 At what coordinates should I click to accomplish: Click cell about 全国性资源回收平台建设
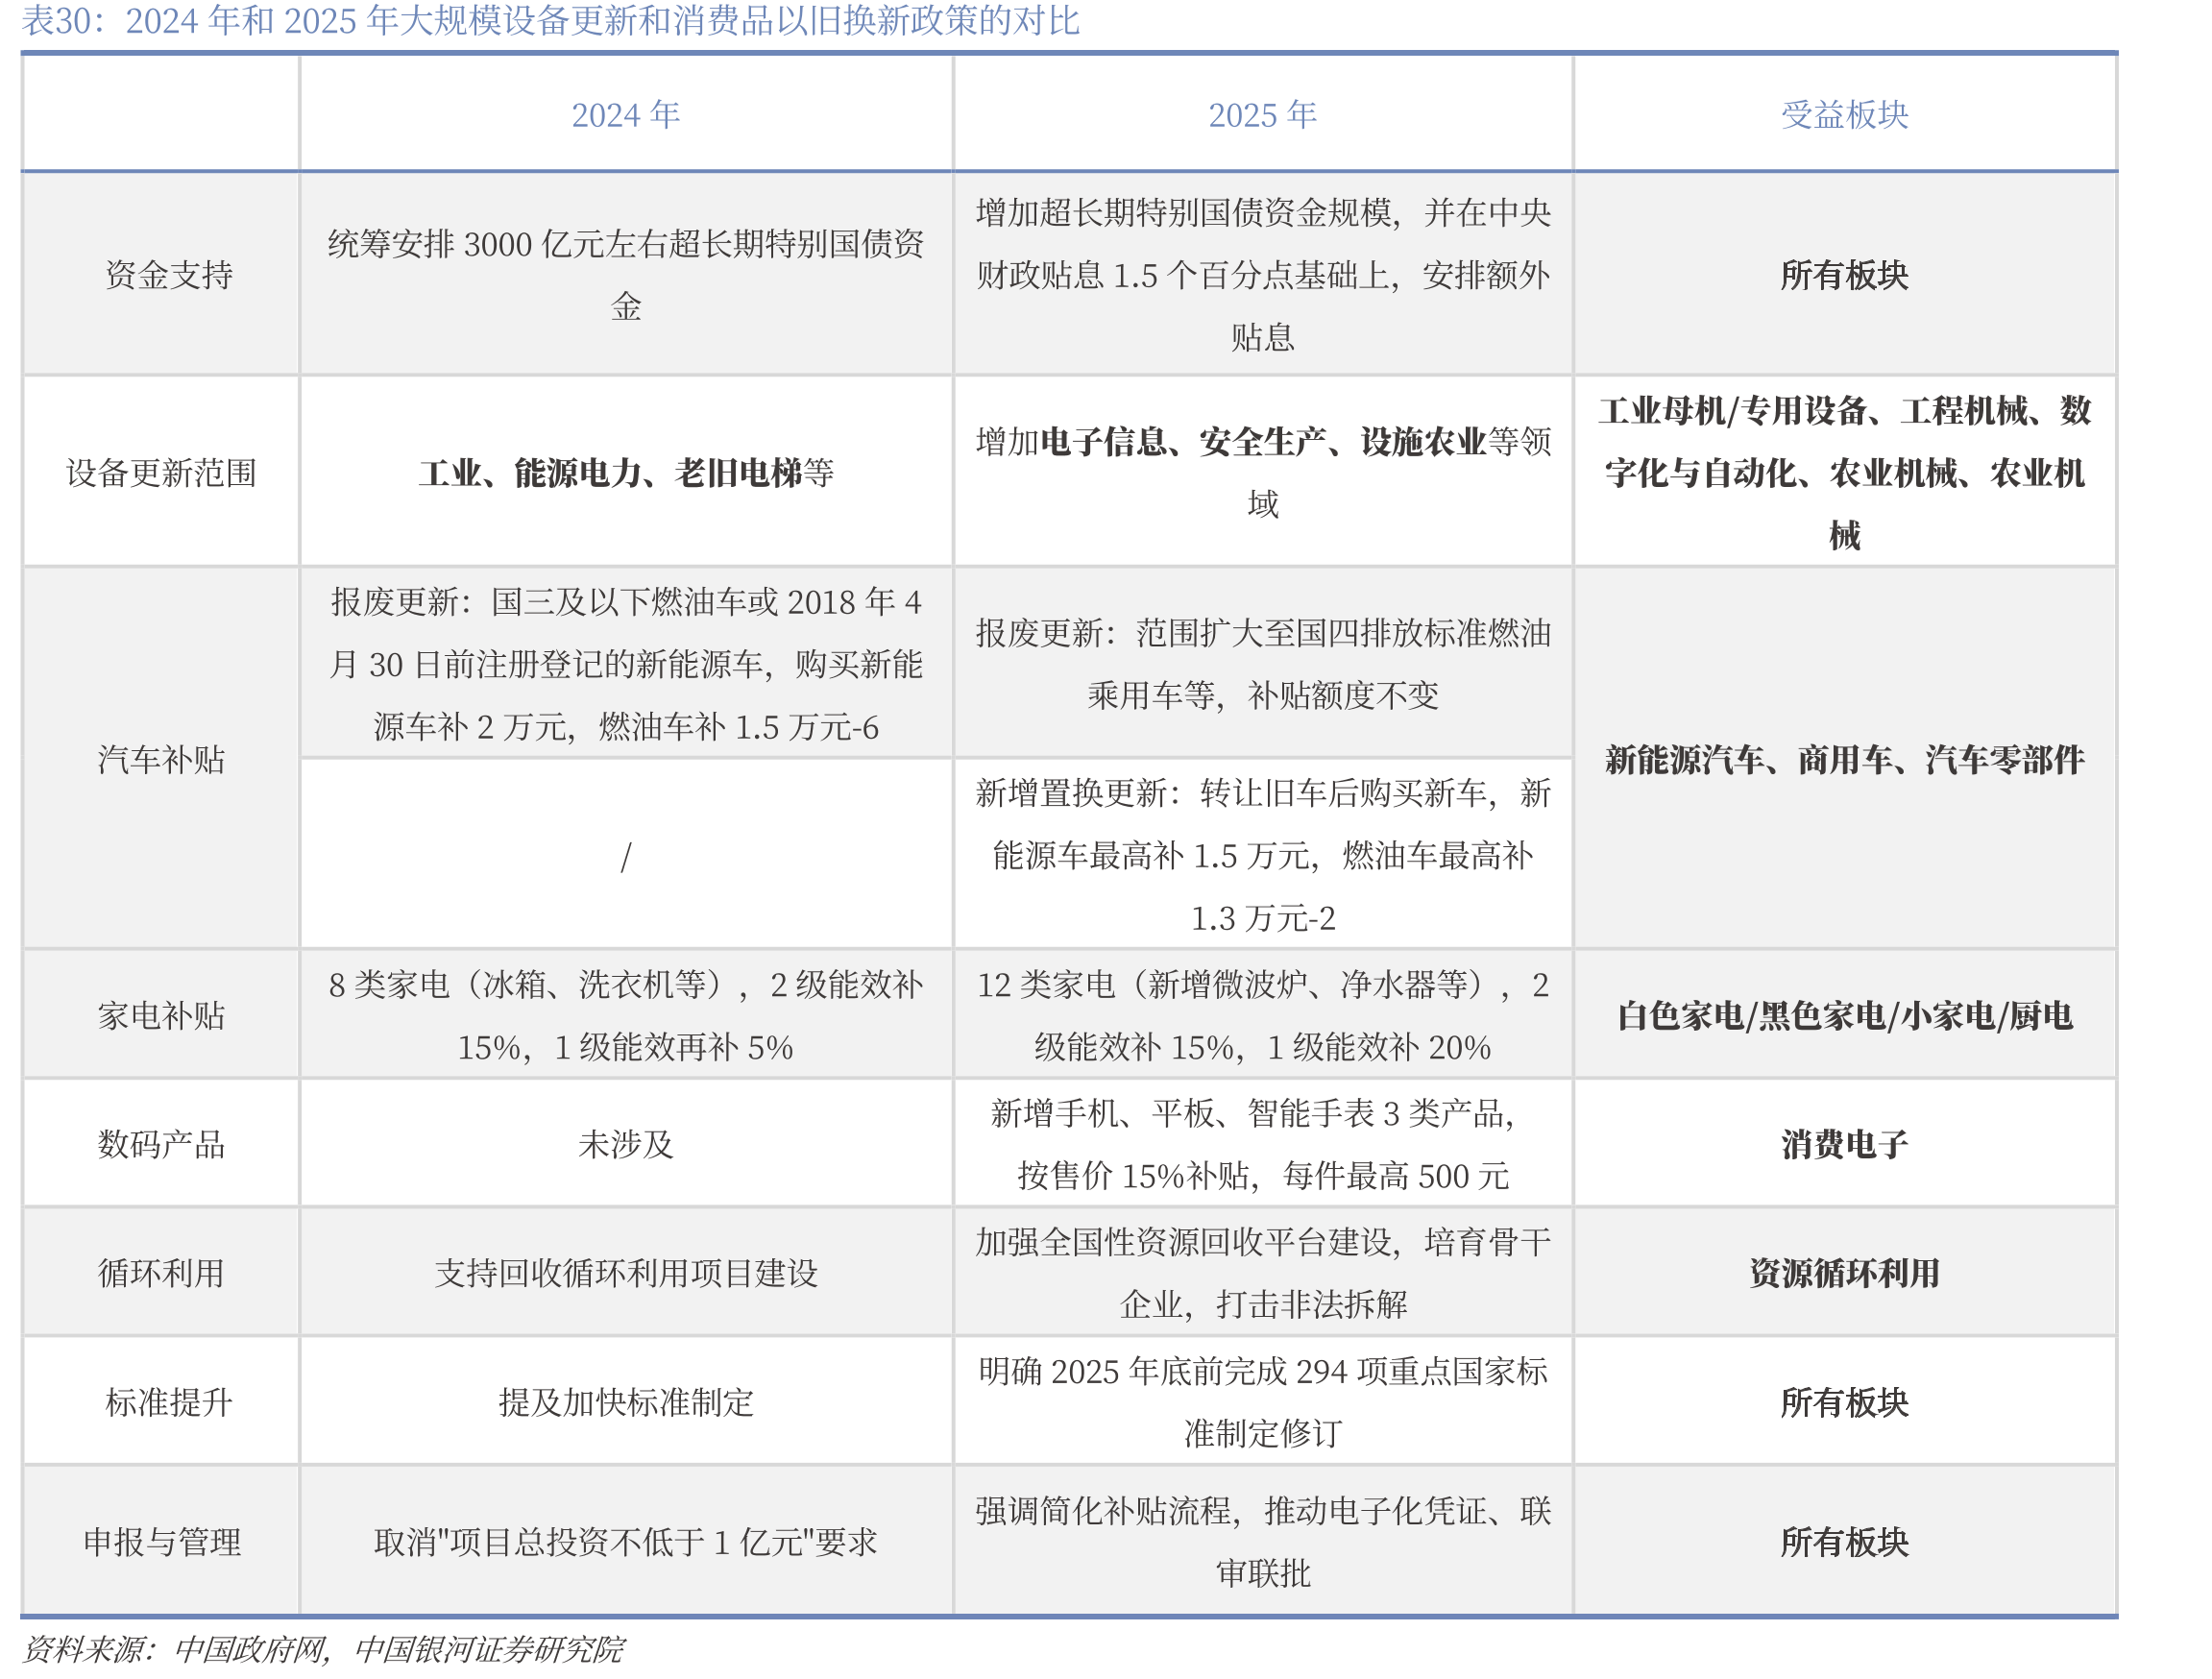tap(1263, 1273)
